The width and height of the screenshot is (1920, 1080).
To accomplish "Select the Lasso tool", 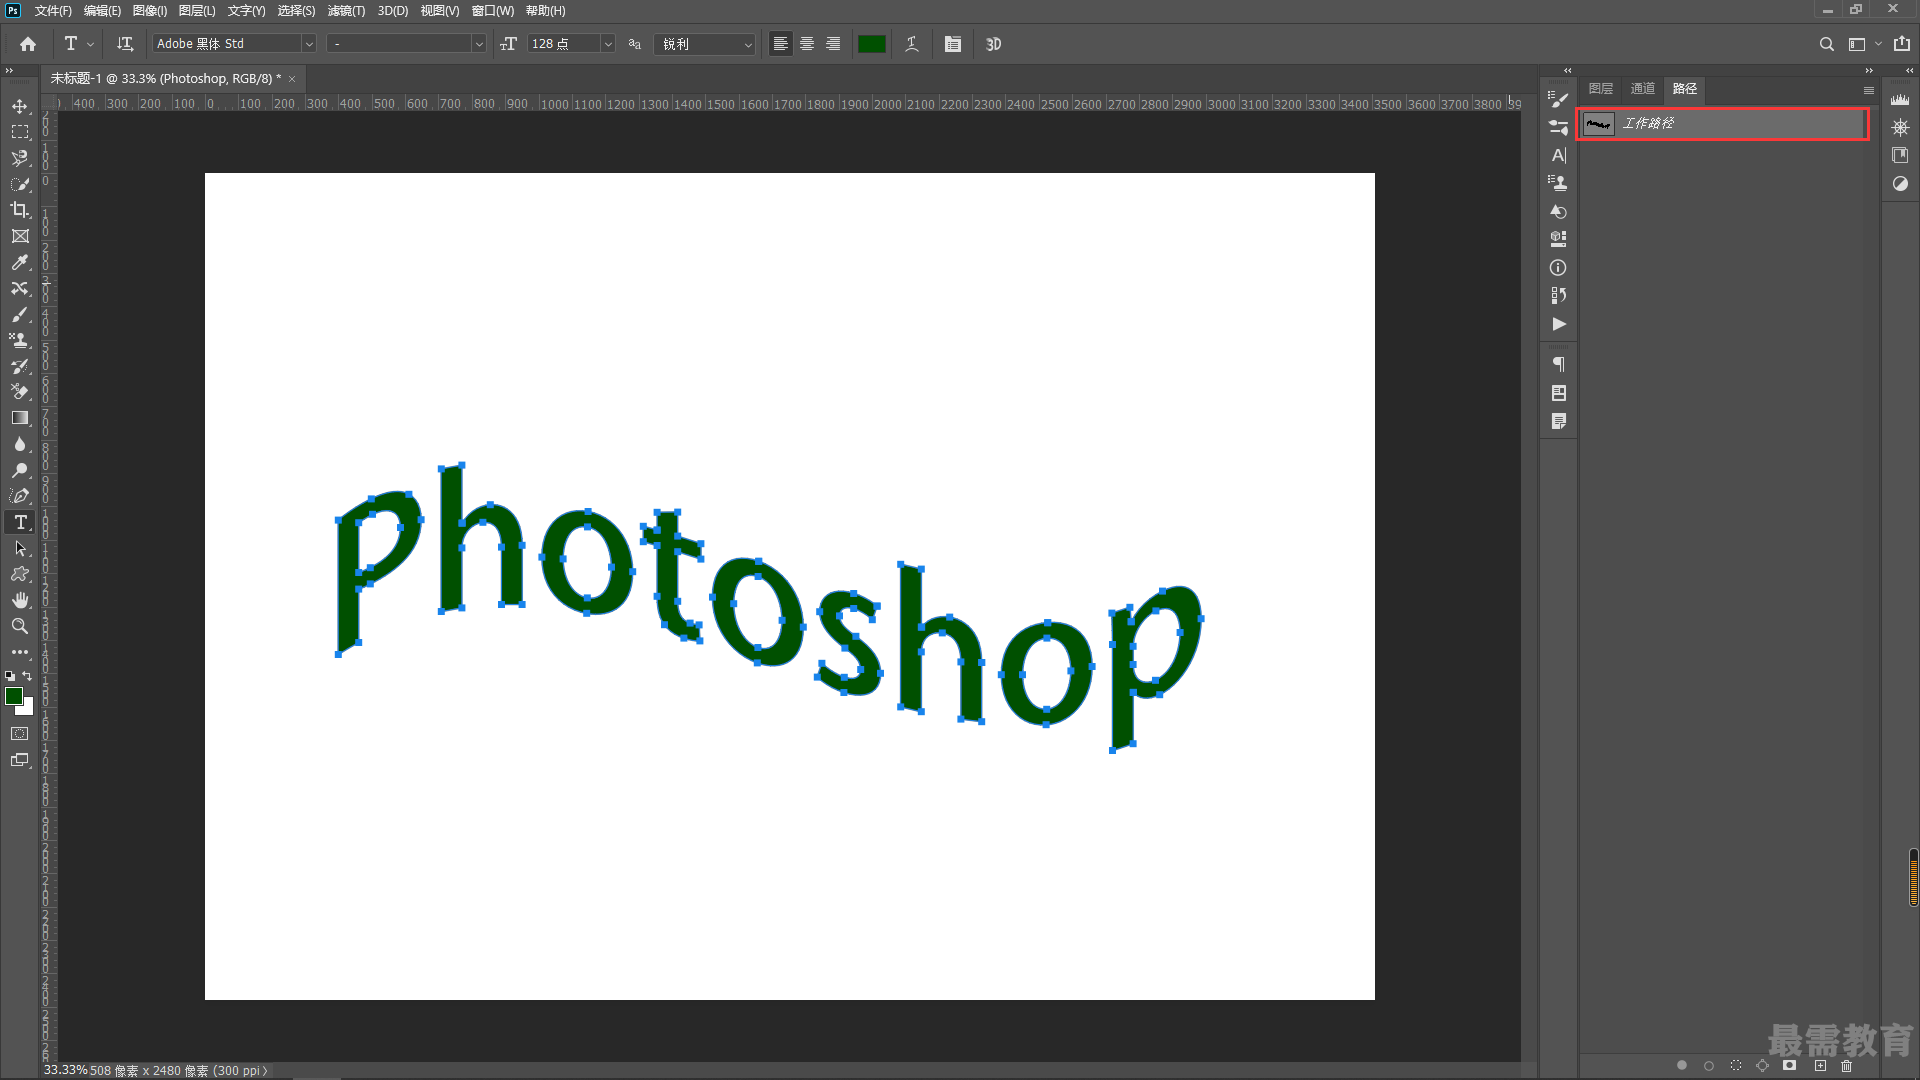I will pos(20,158).
